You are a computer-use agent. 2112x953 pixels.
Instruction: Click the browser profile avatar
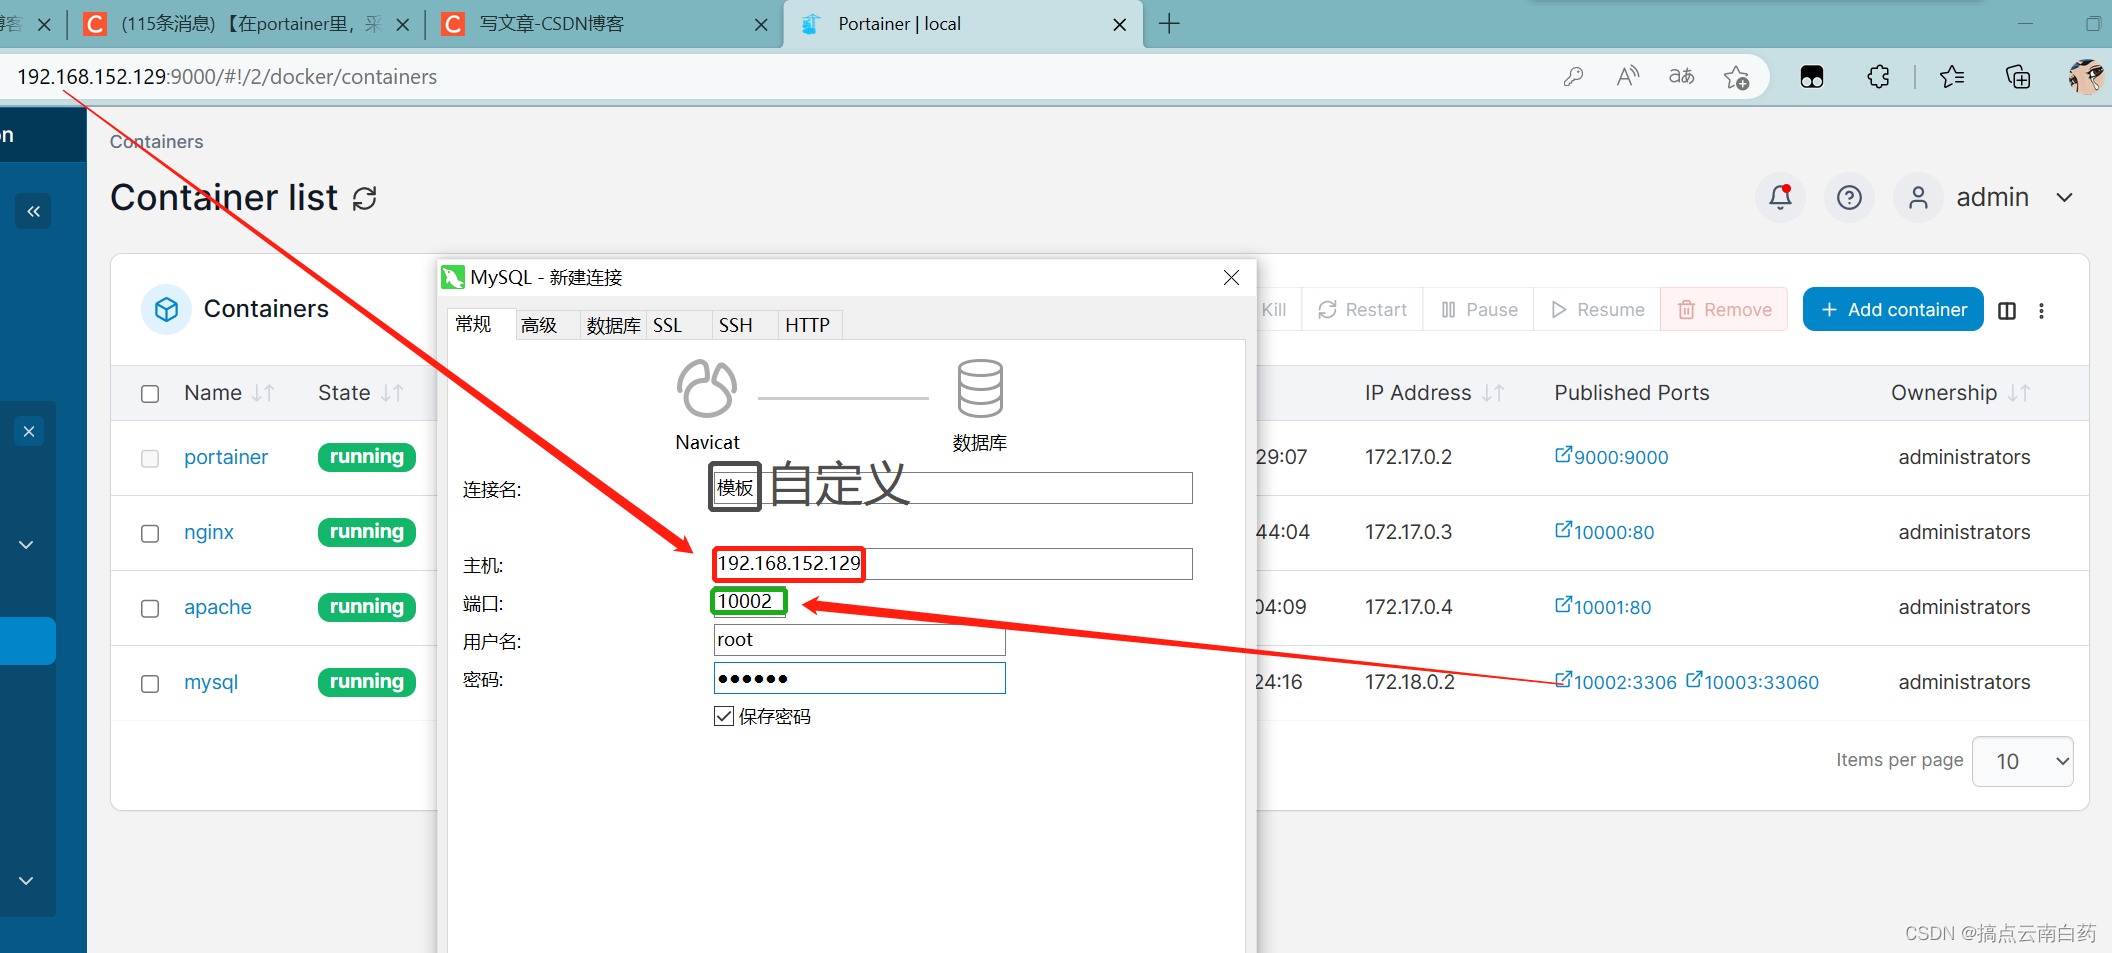tap(2086, 76)
